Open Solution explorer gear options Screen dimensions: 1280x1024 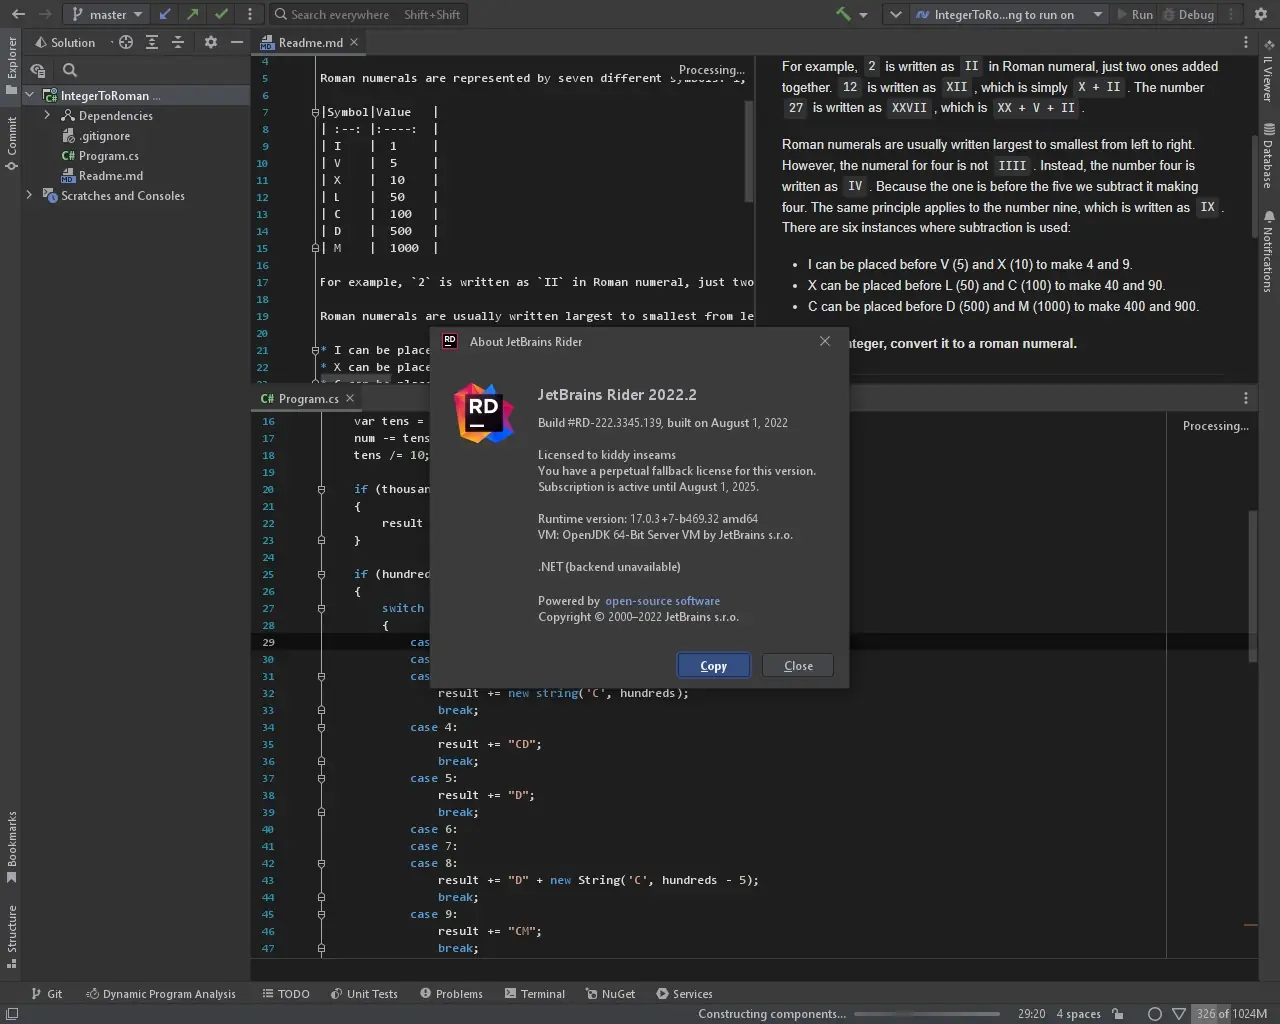[x=210, y=43]
